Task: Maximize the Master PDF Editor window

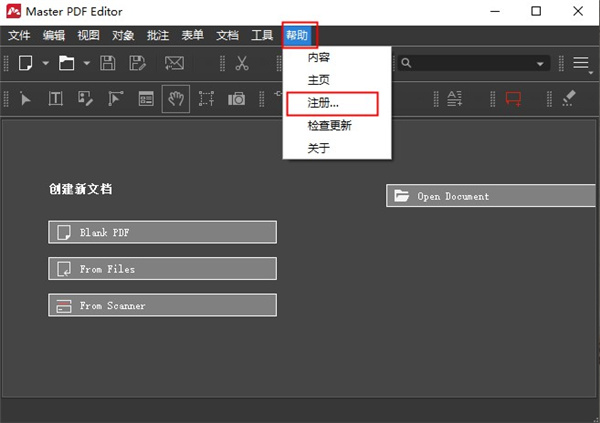Action: [536, 11]
